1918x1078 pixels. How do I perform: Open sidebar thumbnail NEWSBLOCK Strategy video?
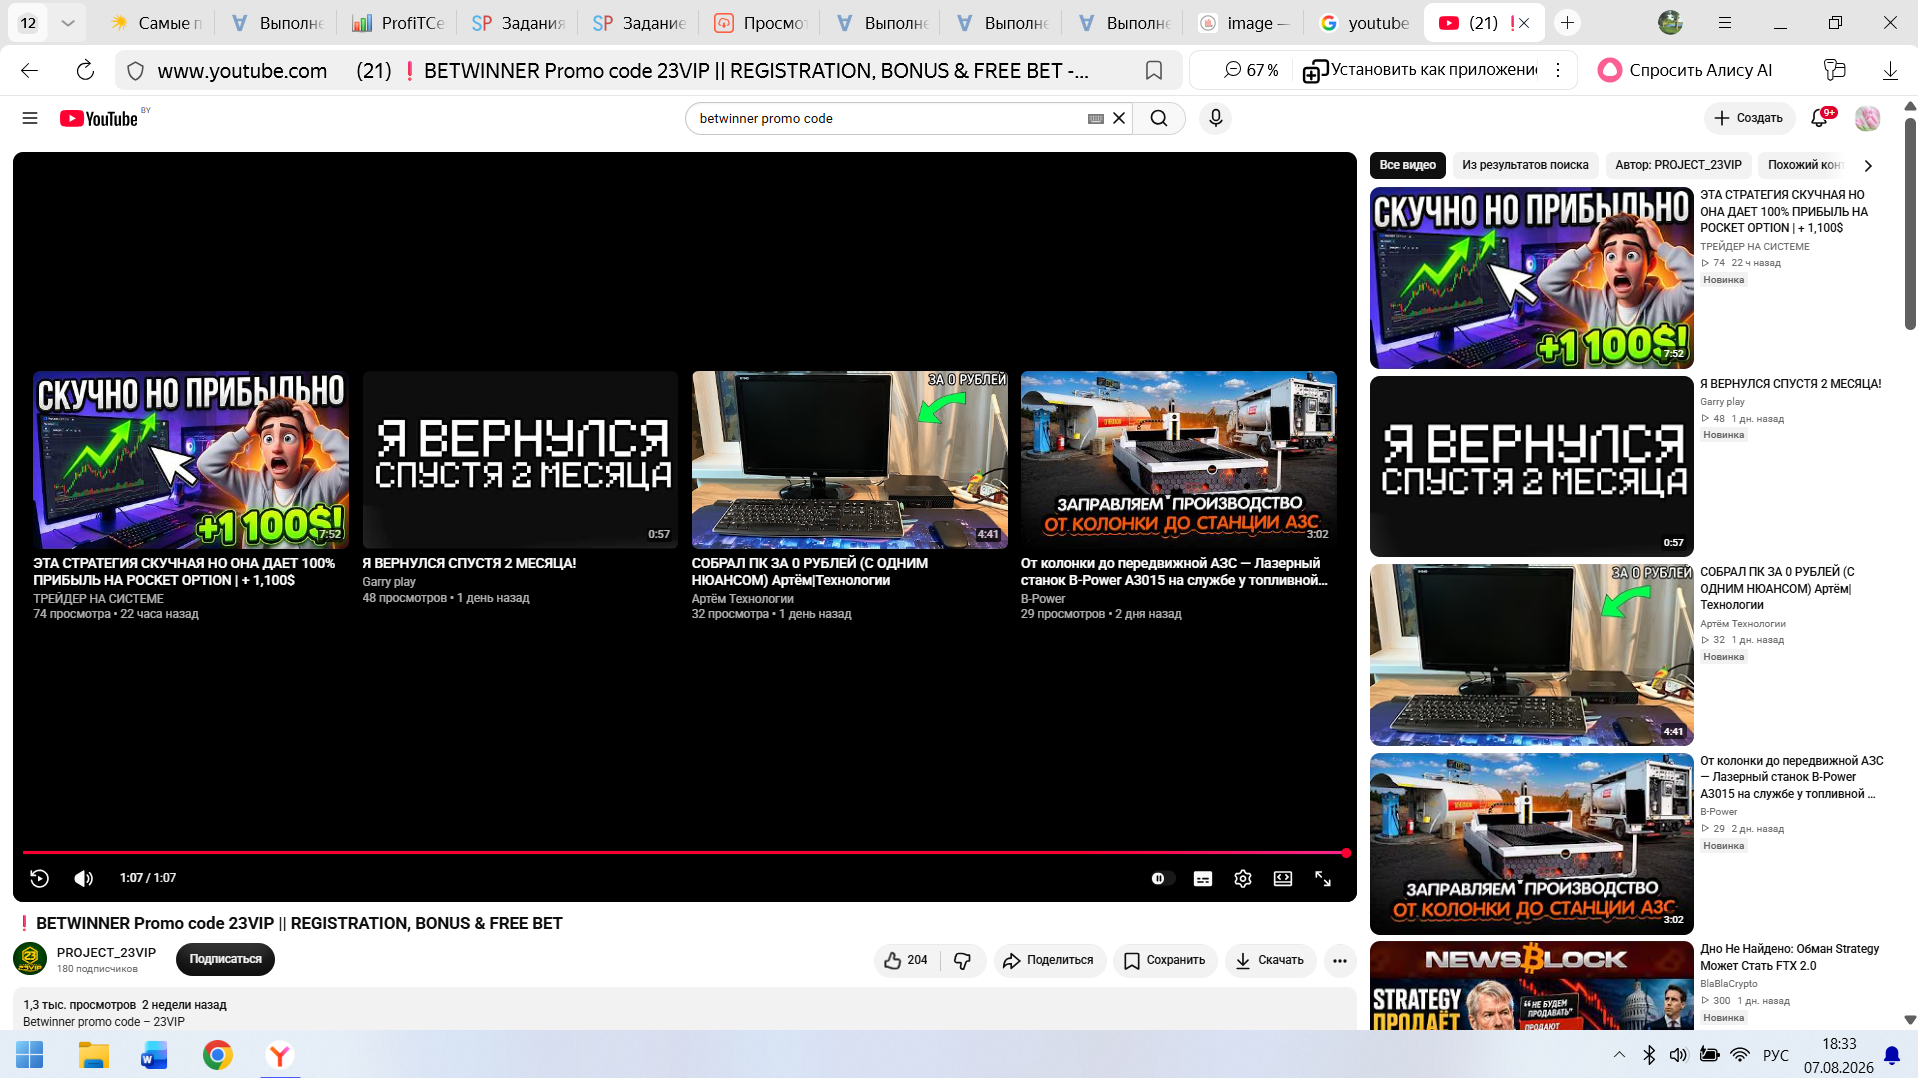click(x=1531, y=986)
